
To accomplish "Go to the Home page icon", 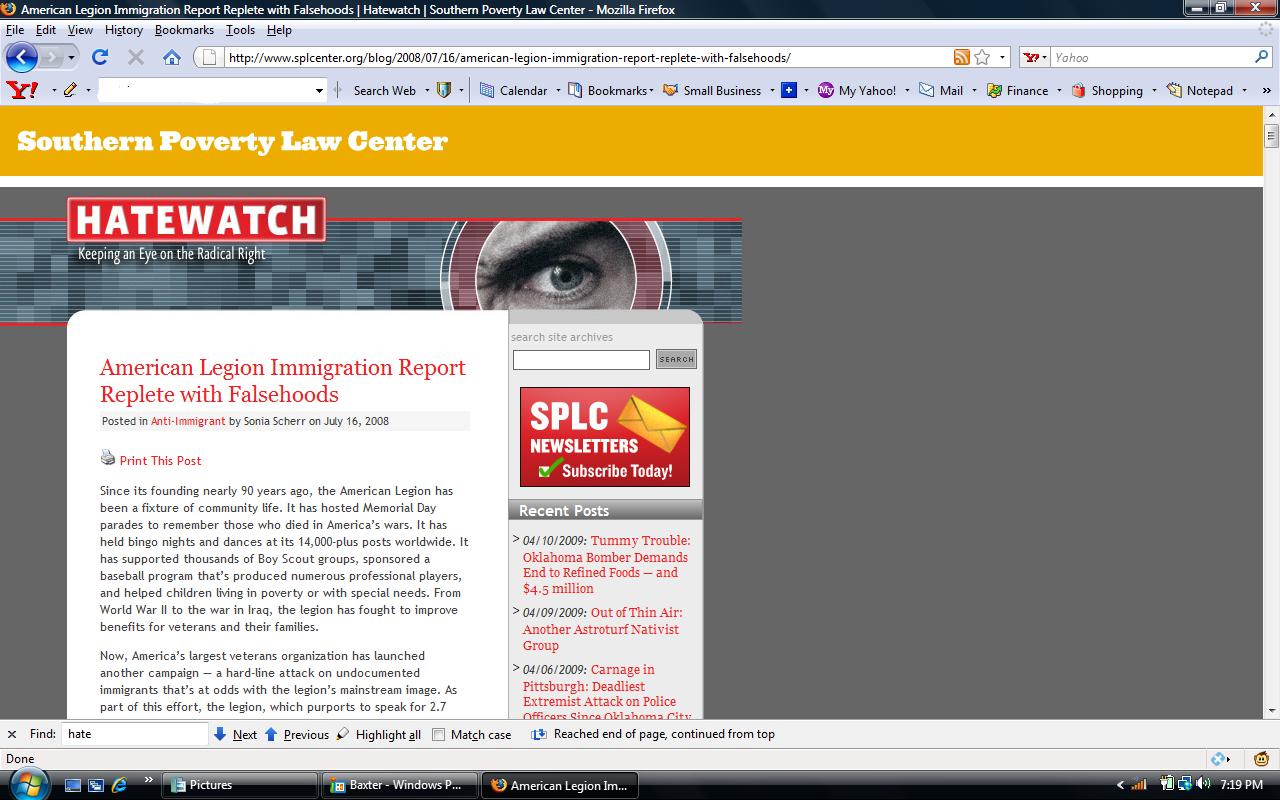I will pos(172,57).
